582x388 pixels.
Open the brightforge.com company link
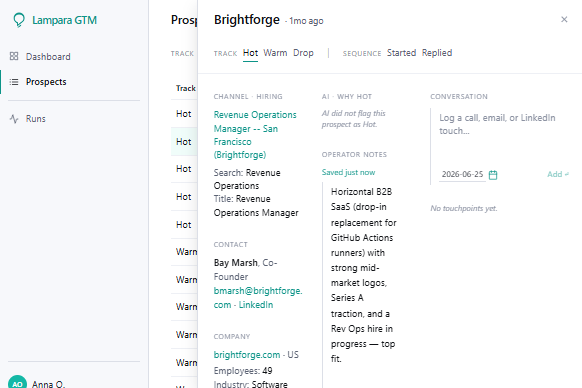247,355
